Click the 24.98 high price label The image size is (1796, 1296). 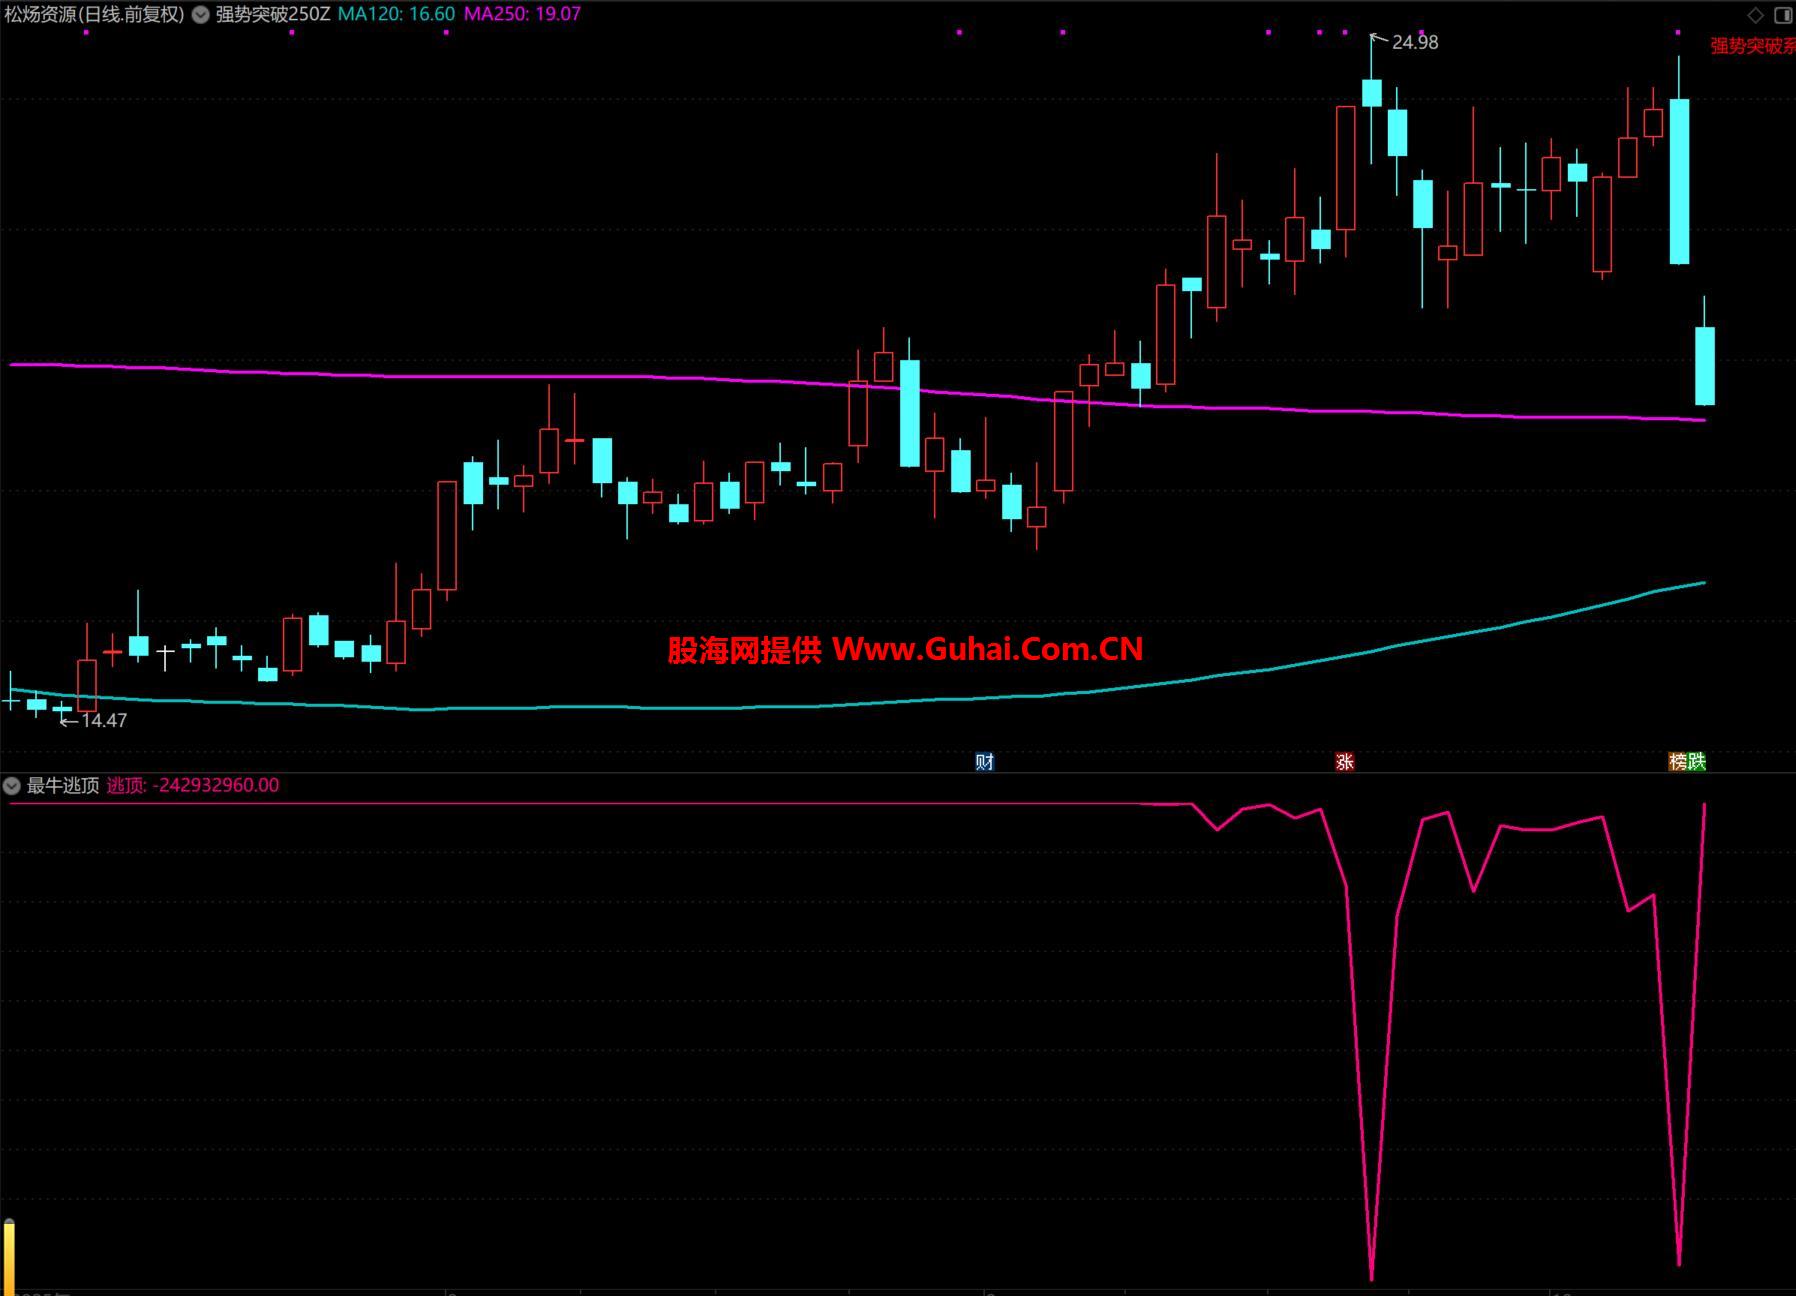click(1414, 42)
